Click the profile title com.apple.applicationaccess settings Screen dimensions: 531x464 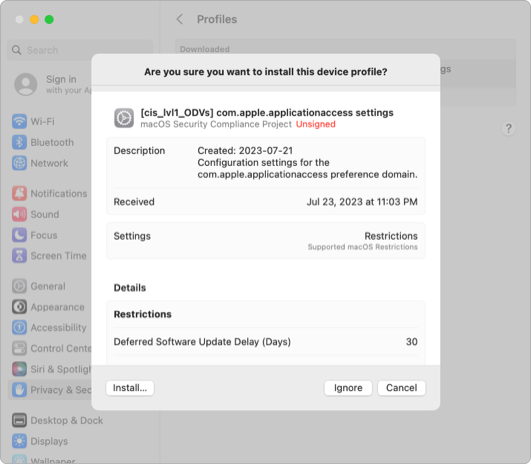tap(267, 112)
